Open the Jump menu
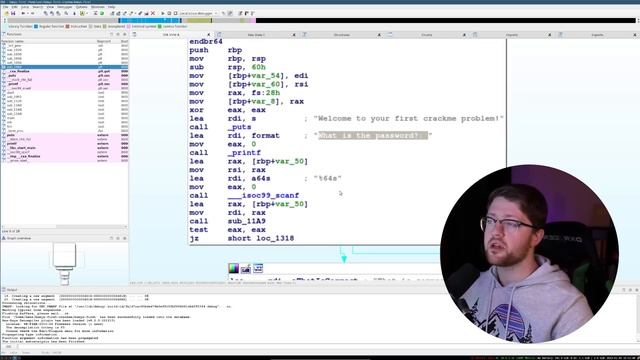Screen dimensions: 640x360 pyautogui.click(x=25, y=7)
